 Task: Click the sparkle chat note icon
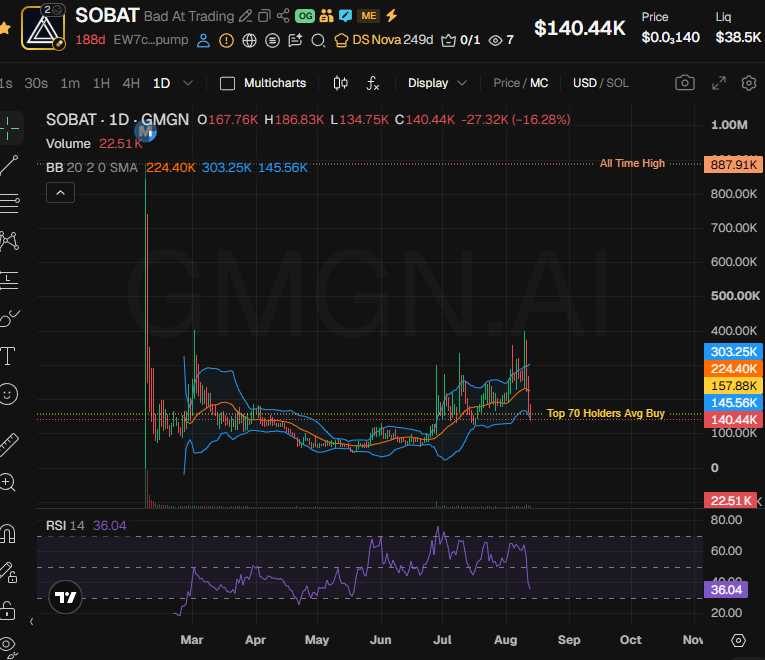tap(295, 40)
